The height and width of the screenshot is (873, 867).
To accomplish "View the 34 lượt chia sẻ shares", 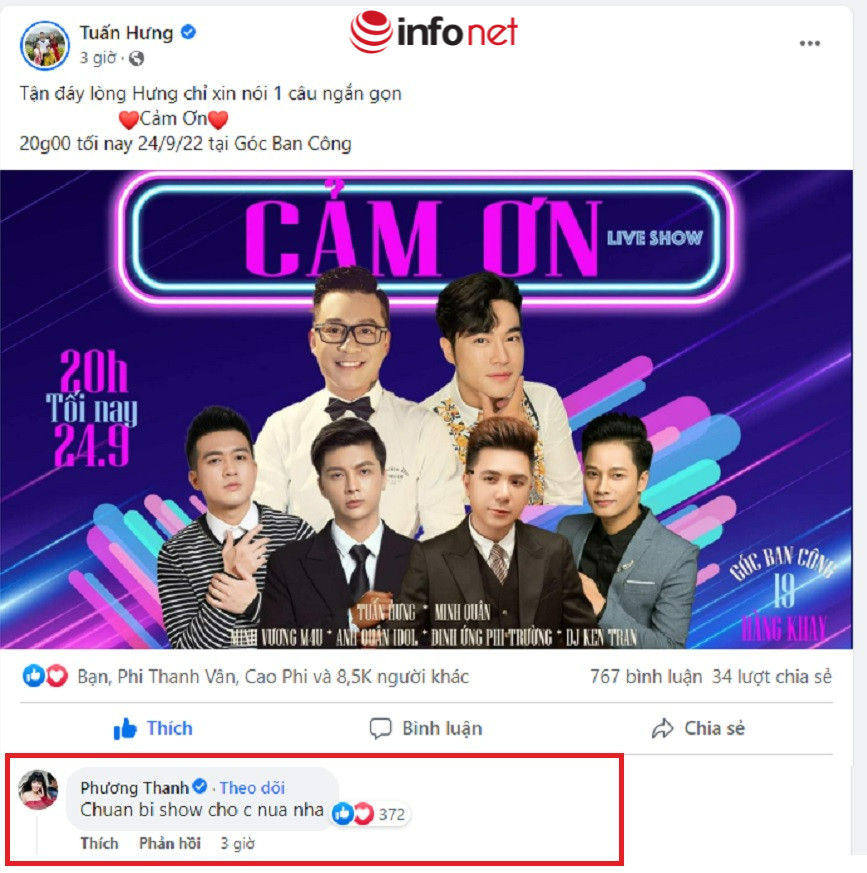I will pos(772,676).
